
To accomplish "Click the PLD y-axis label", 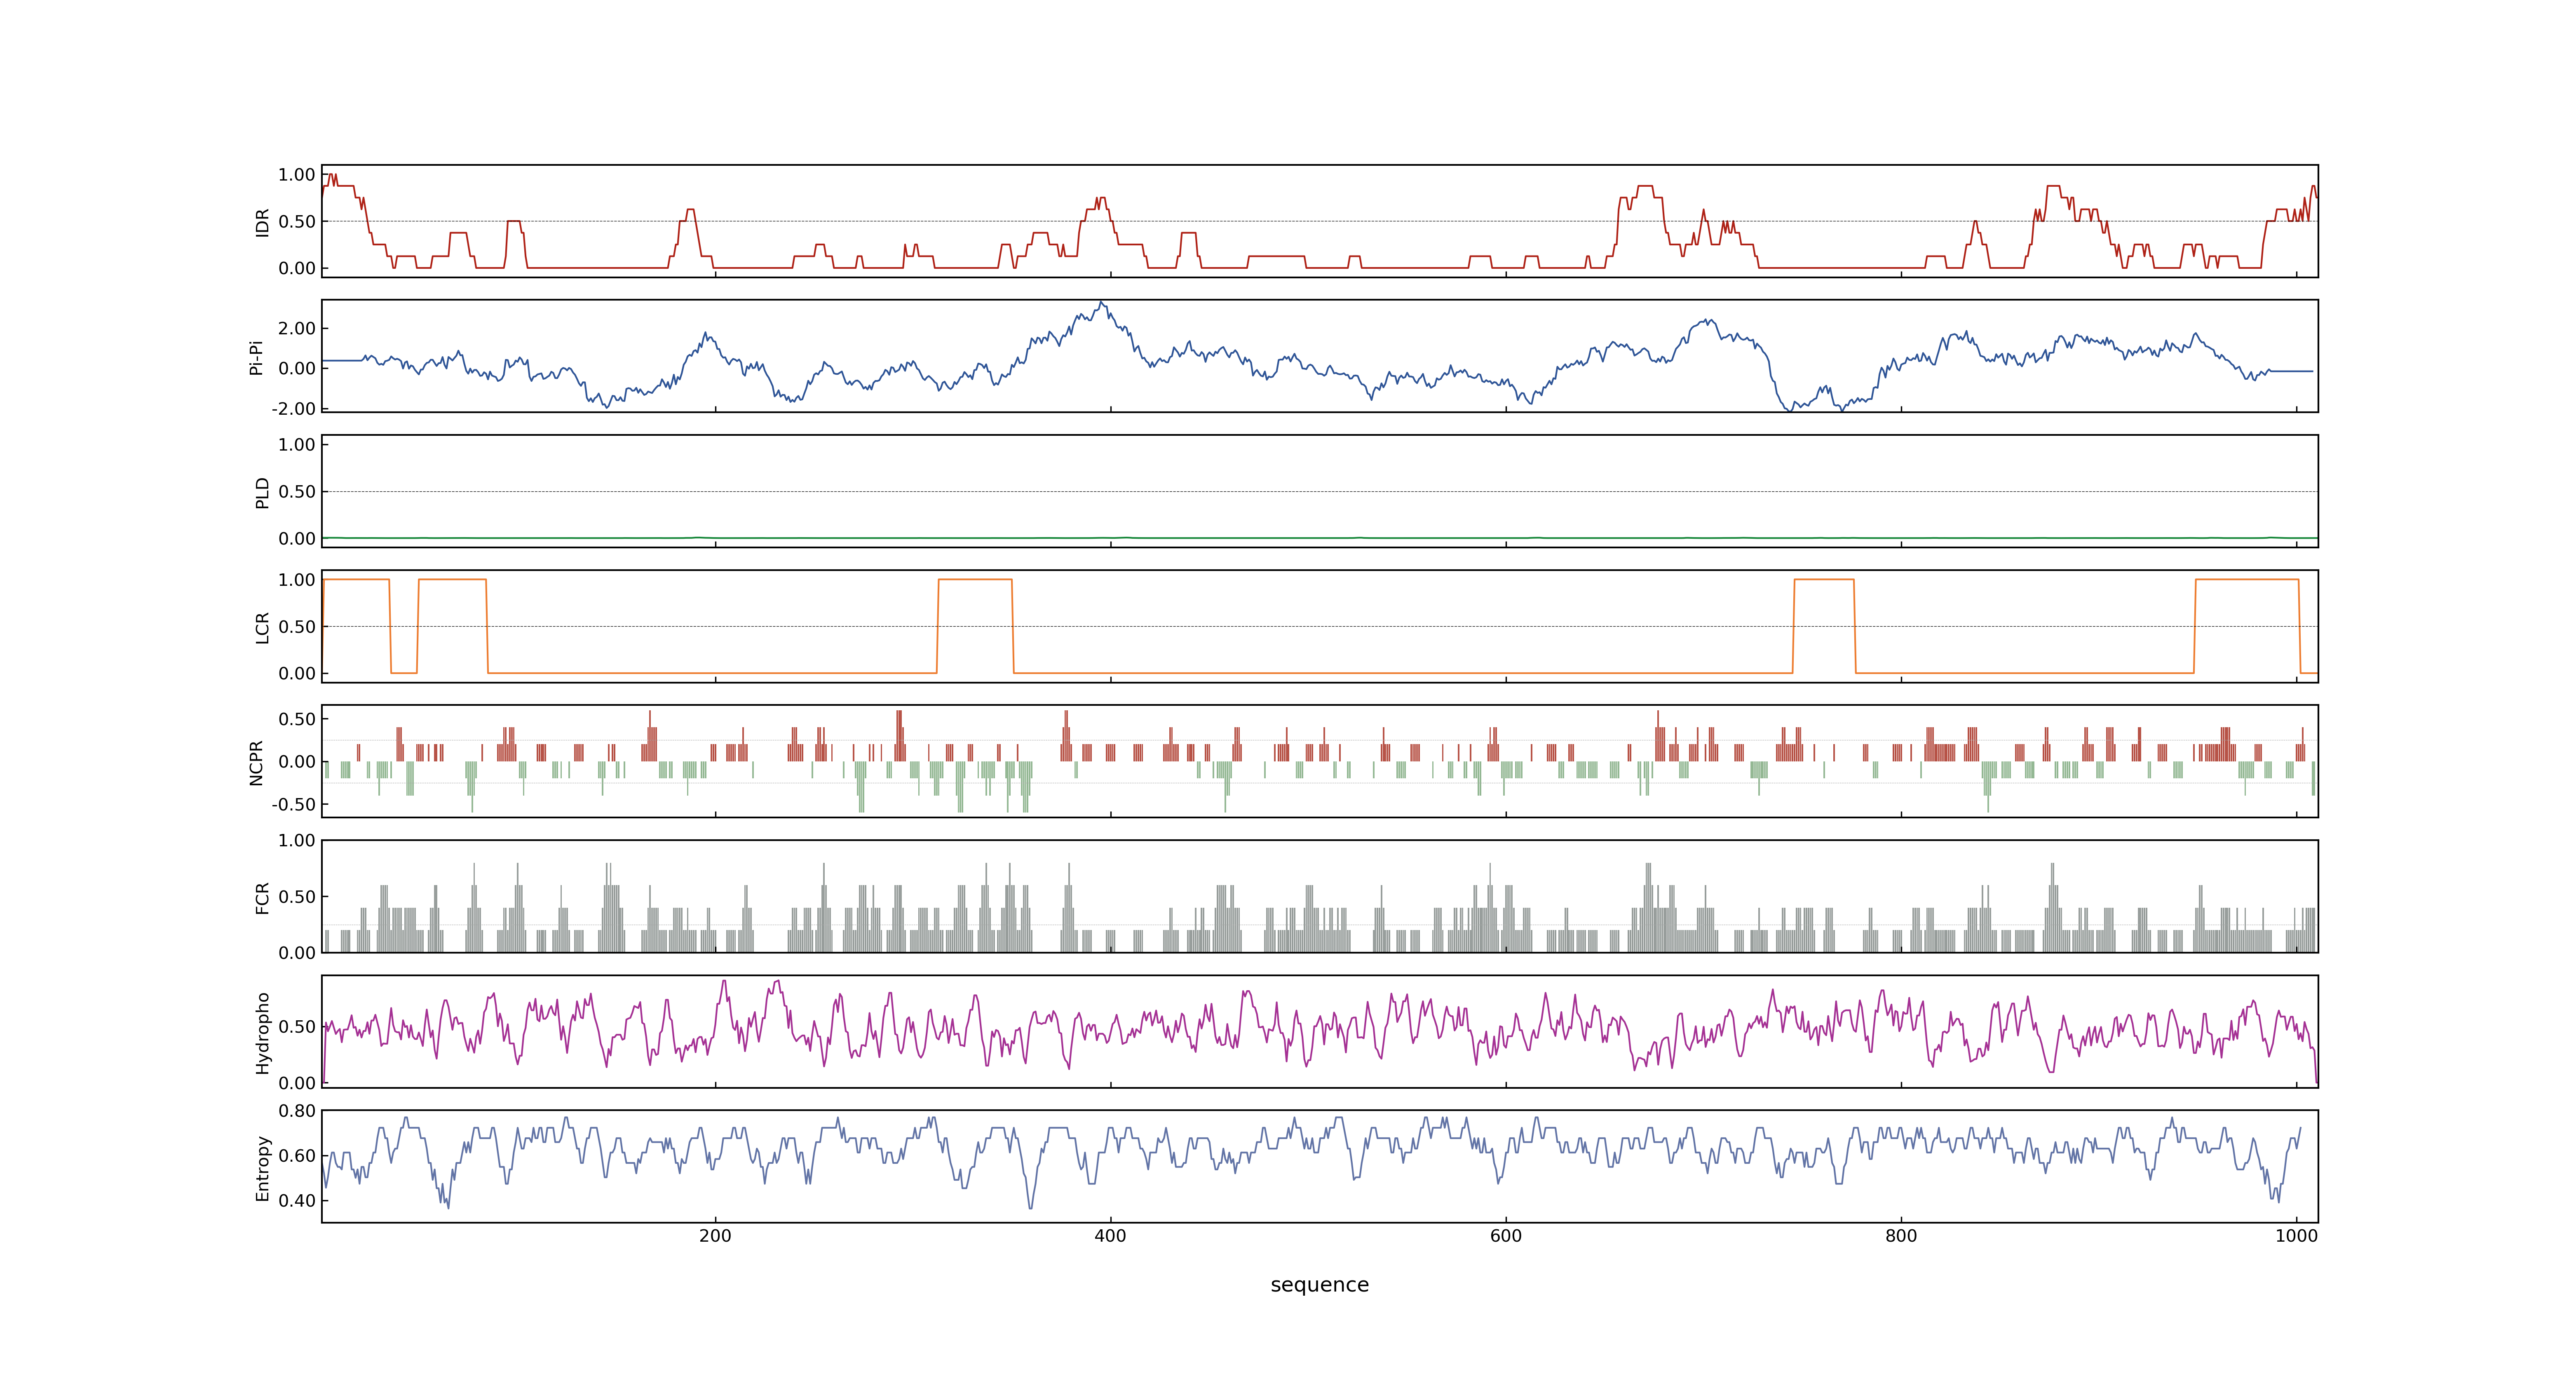I will pos(262,492).
